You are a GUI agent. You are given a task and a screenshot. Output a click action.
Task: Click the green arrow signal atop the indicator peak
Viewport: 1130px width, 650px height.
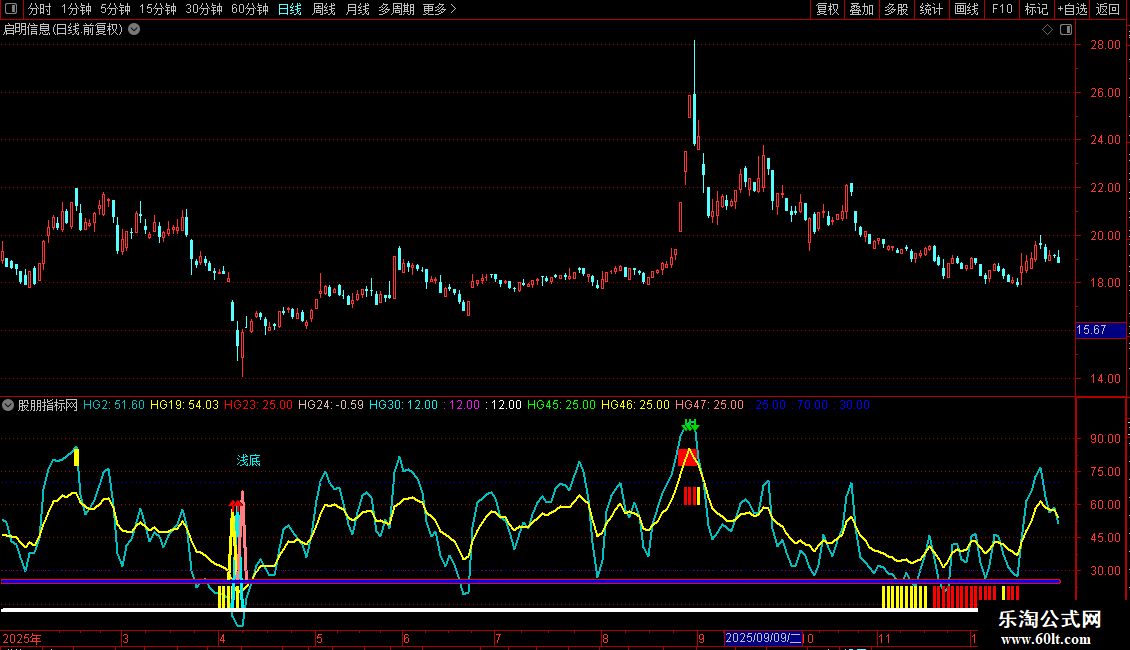690,425
